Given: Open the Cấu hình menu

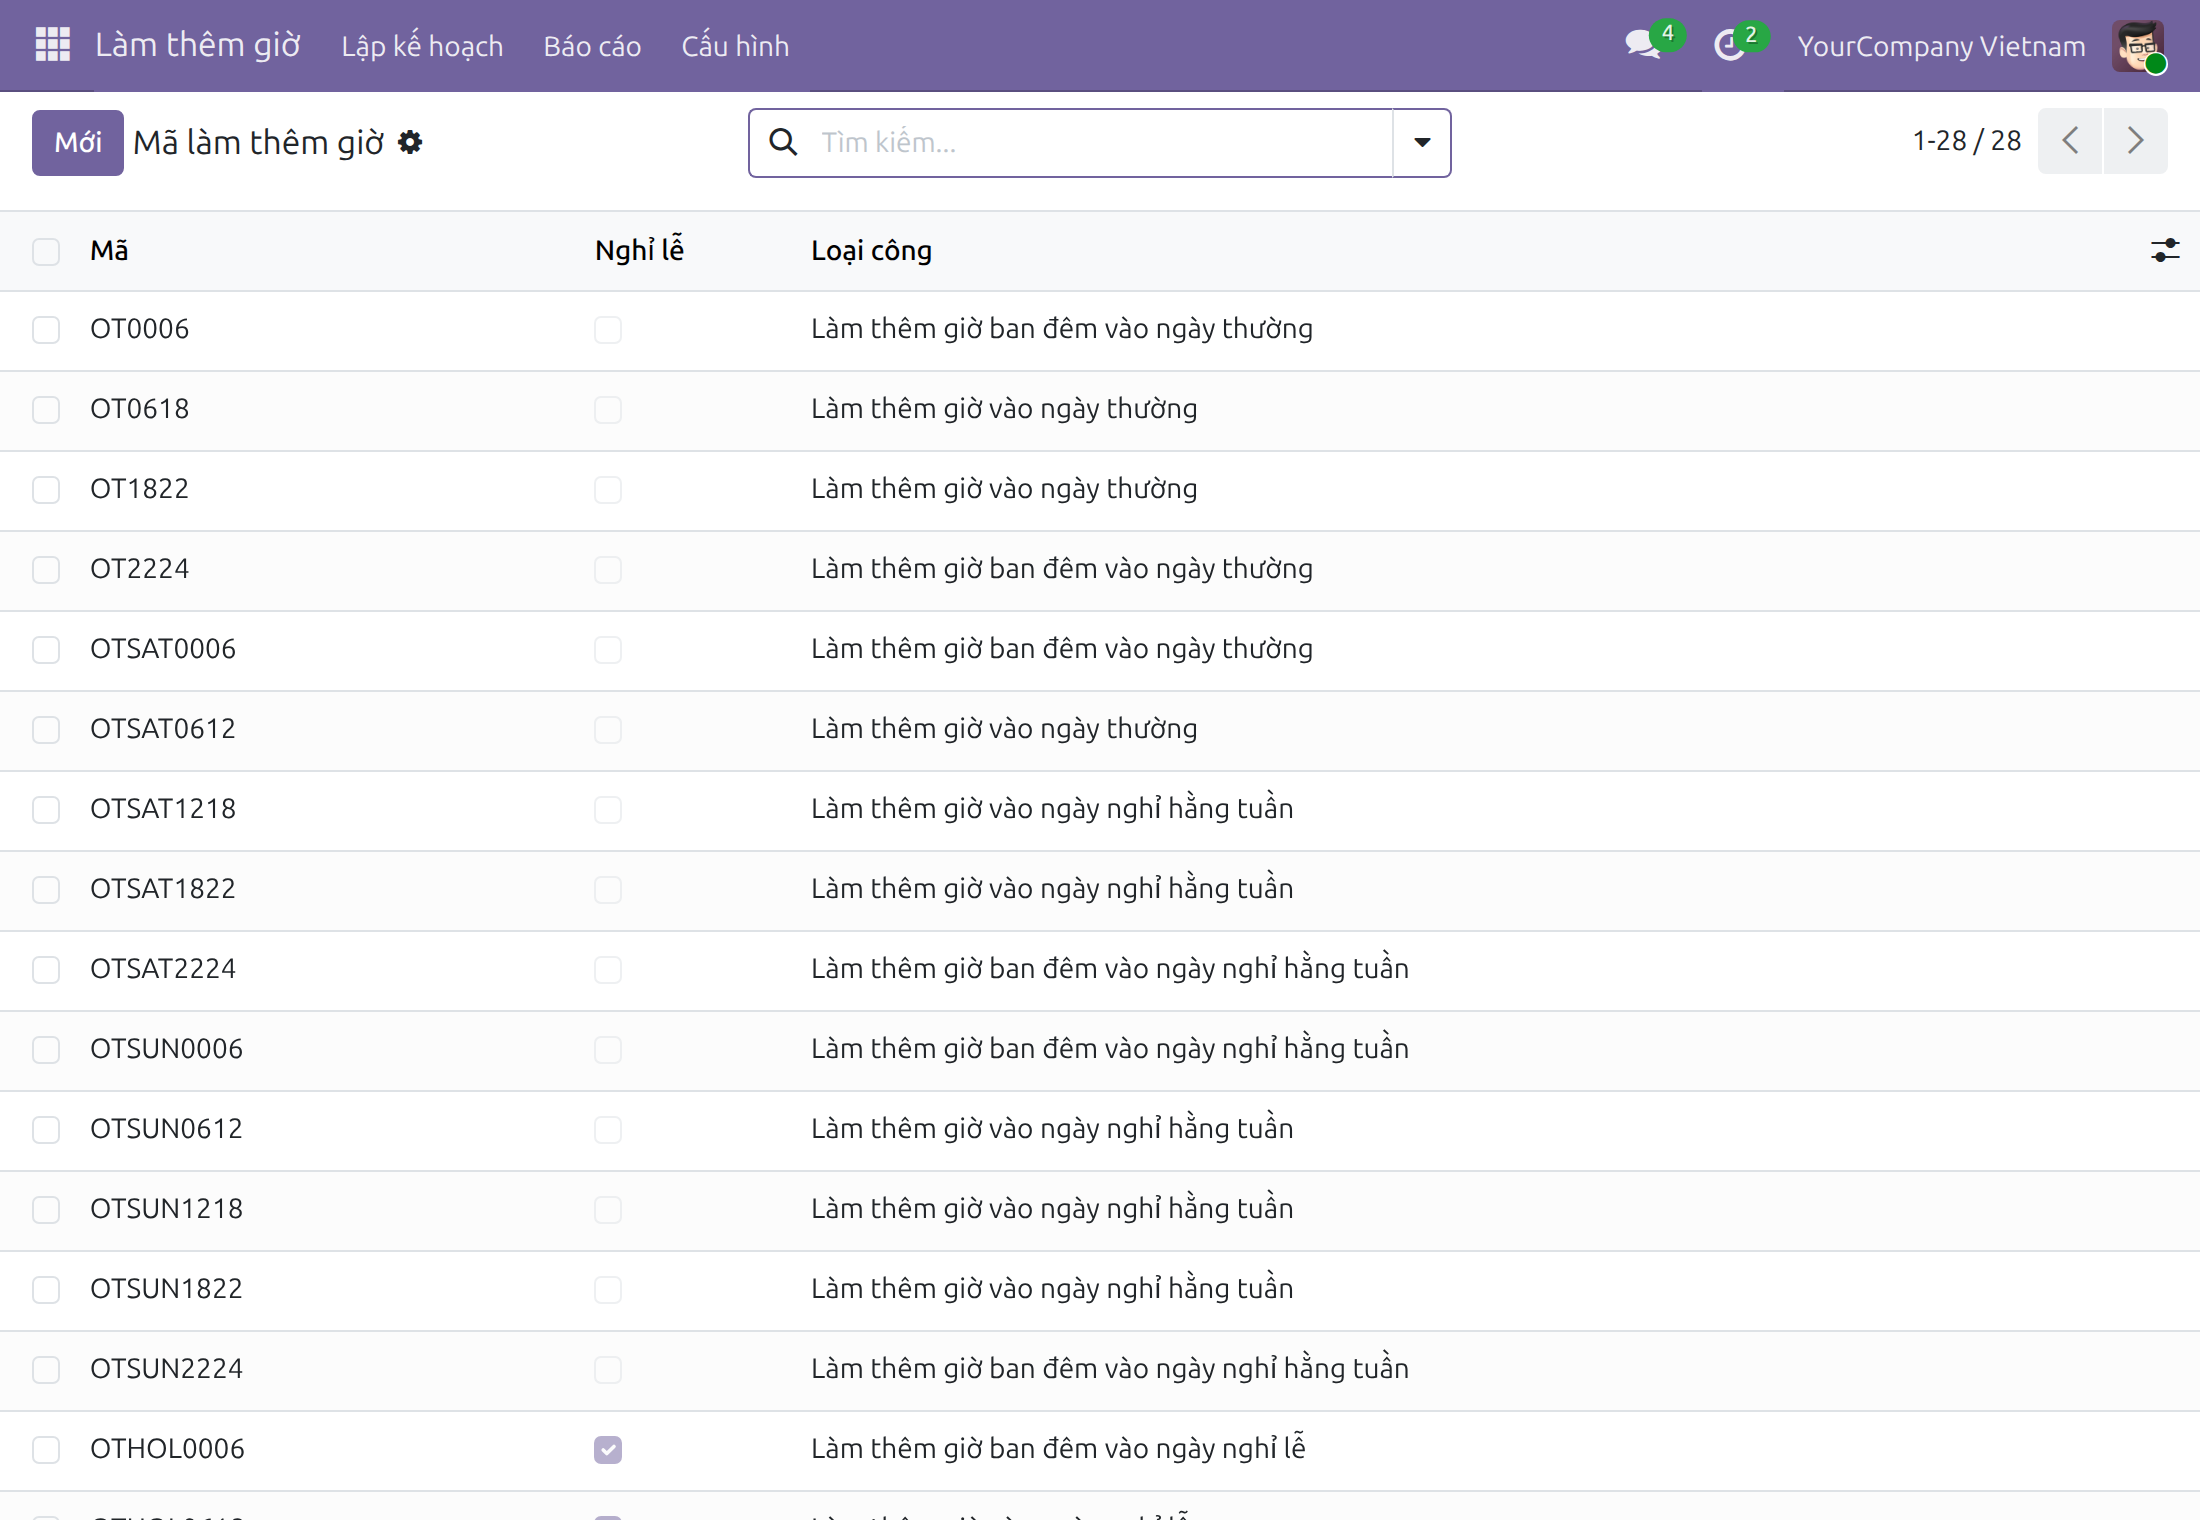Looking at the screenshot, I should [x=735, y=46].
